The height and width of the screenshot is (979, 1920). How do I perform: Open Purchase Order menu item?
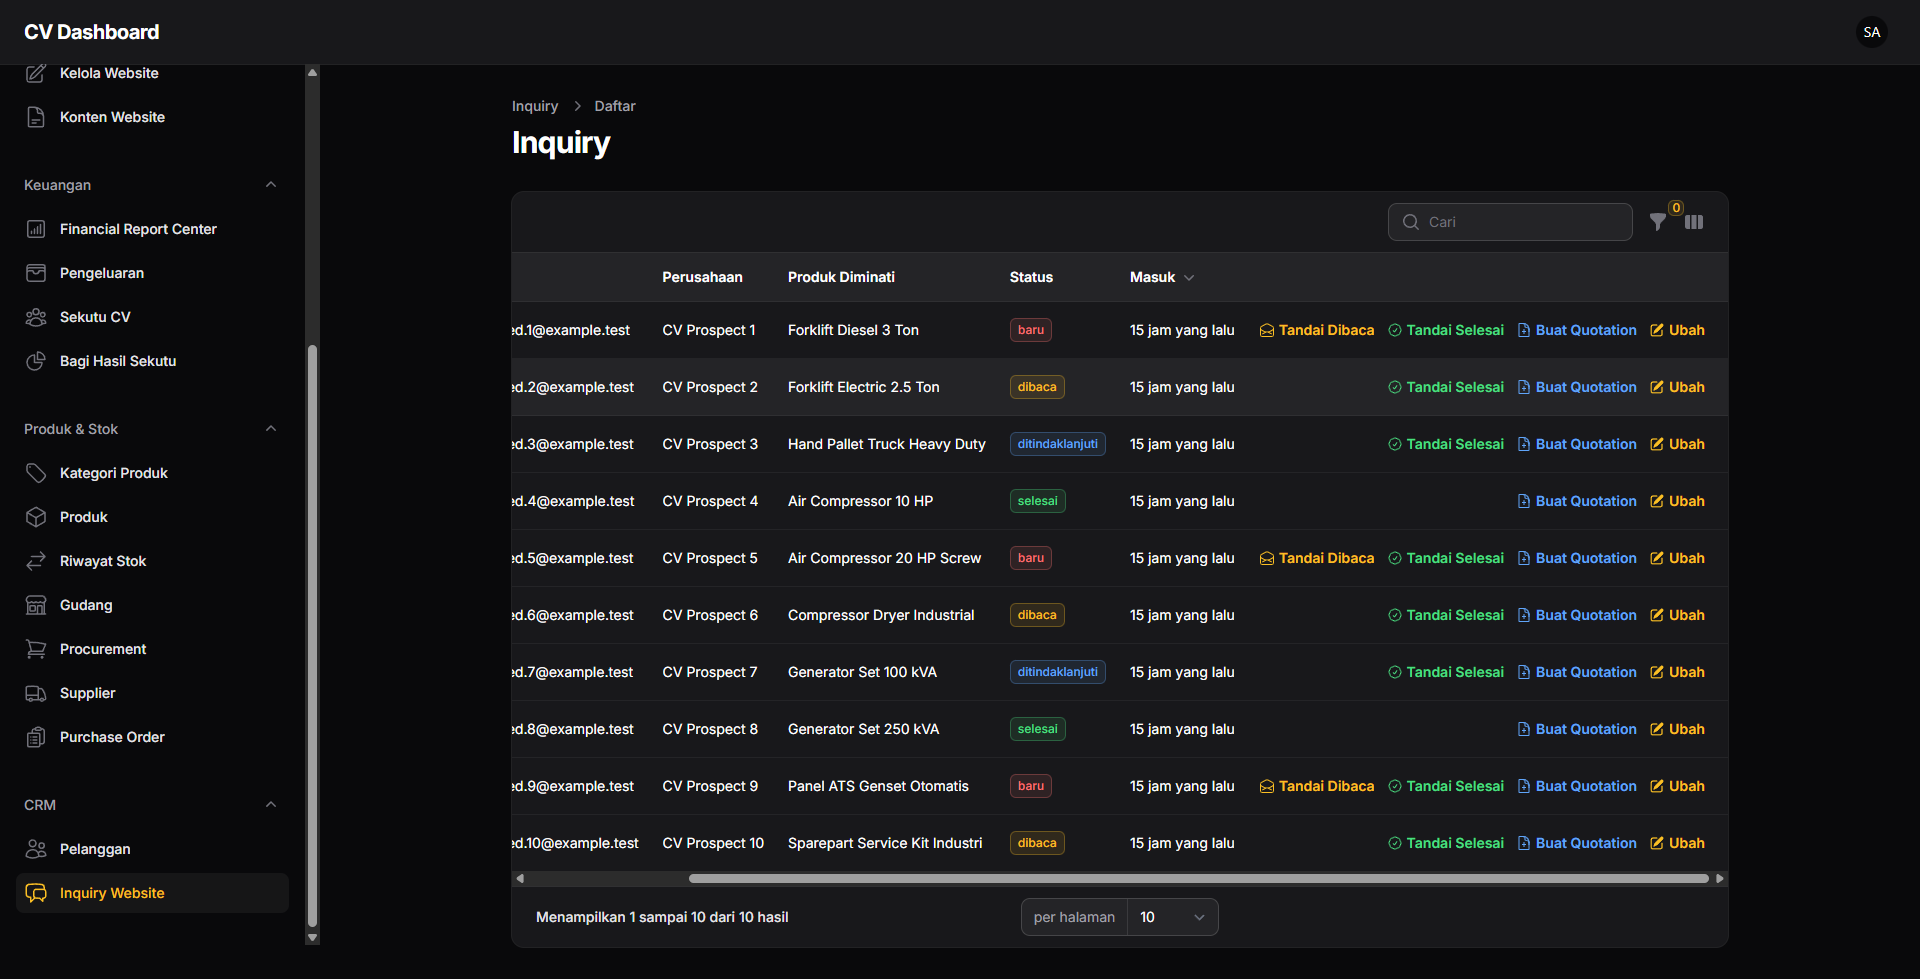tap(112, 737)
